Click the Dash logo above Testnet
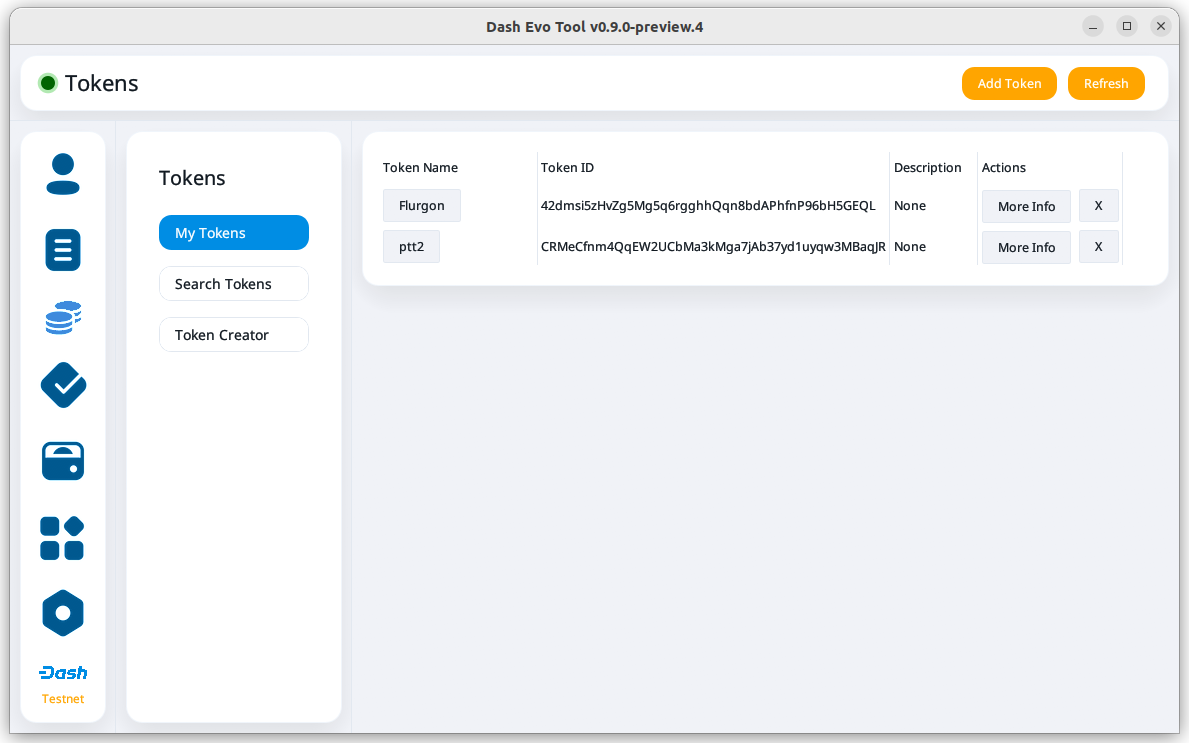1189x743 pixels. tap(63, 673)
